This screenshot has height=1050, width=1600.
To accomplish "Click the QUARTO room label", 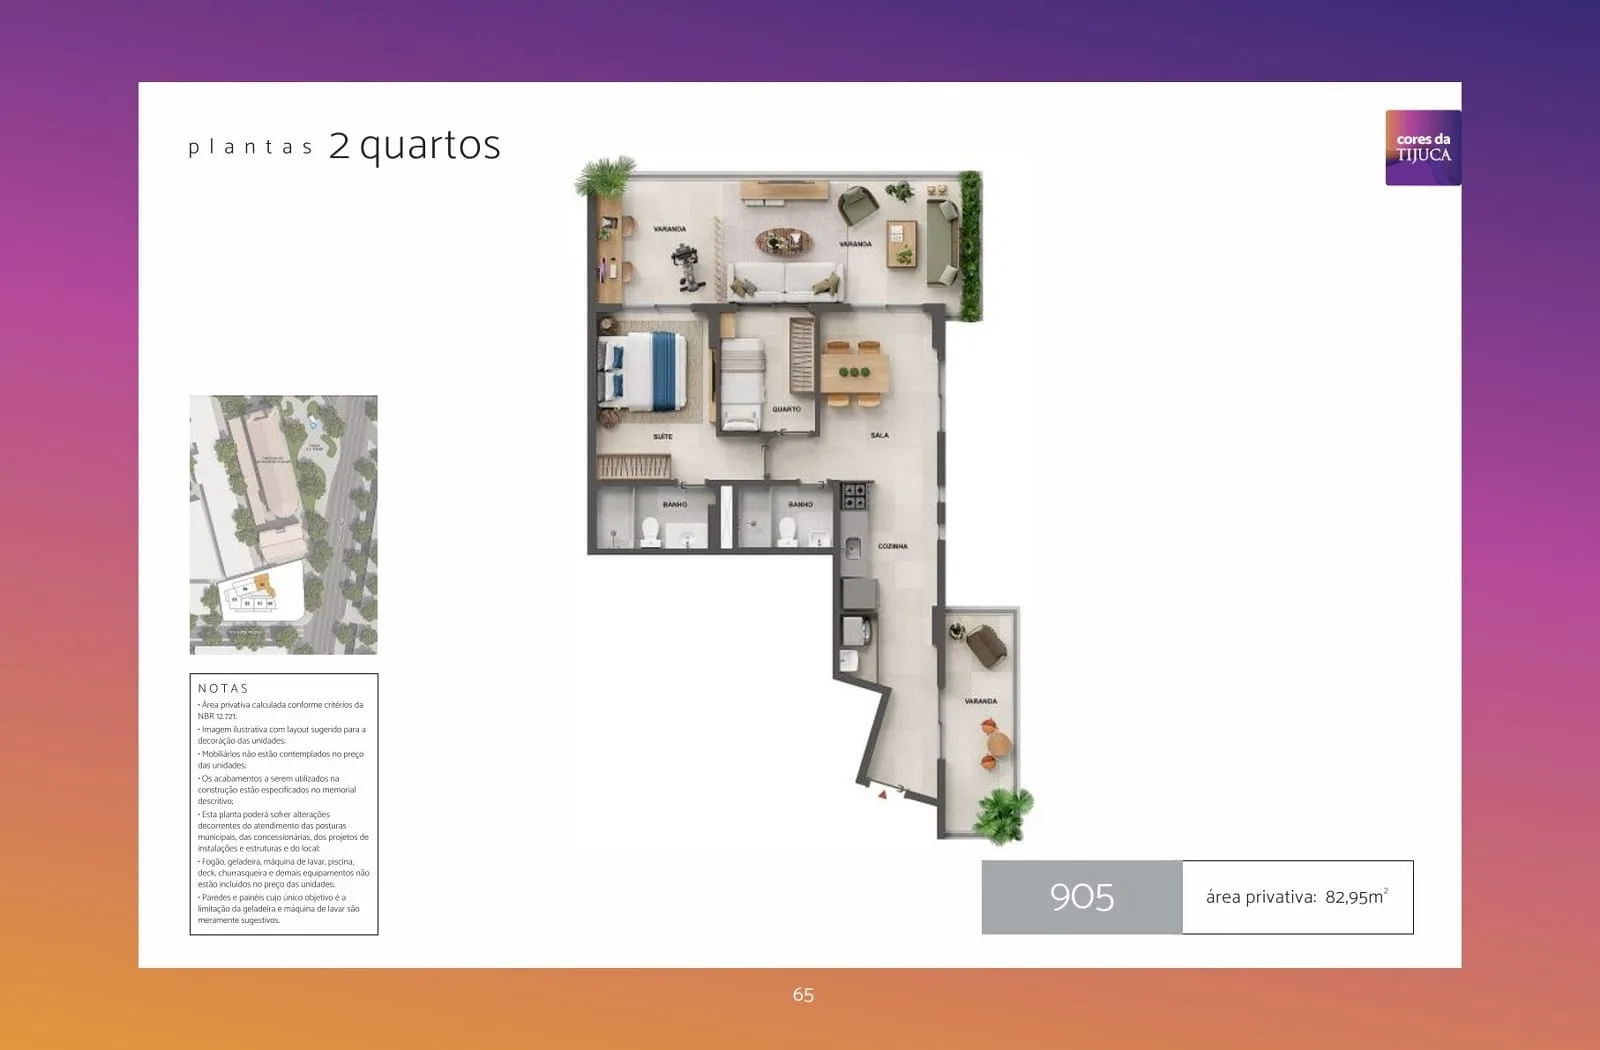I will (786, 409).
